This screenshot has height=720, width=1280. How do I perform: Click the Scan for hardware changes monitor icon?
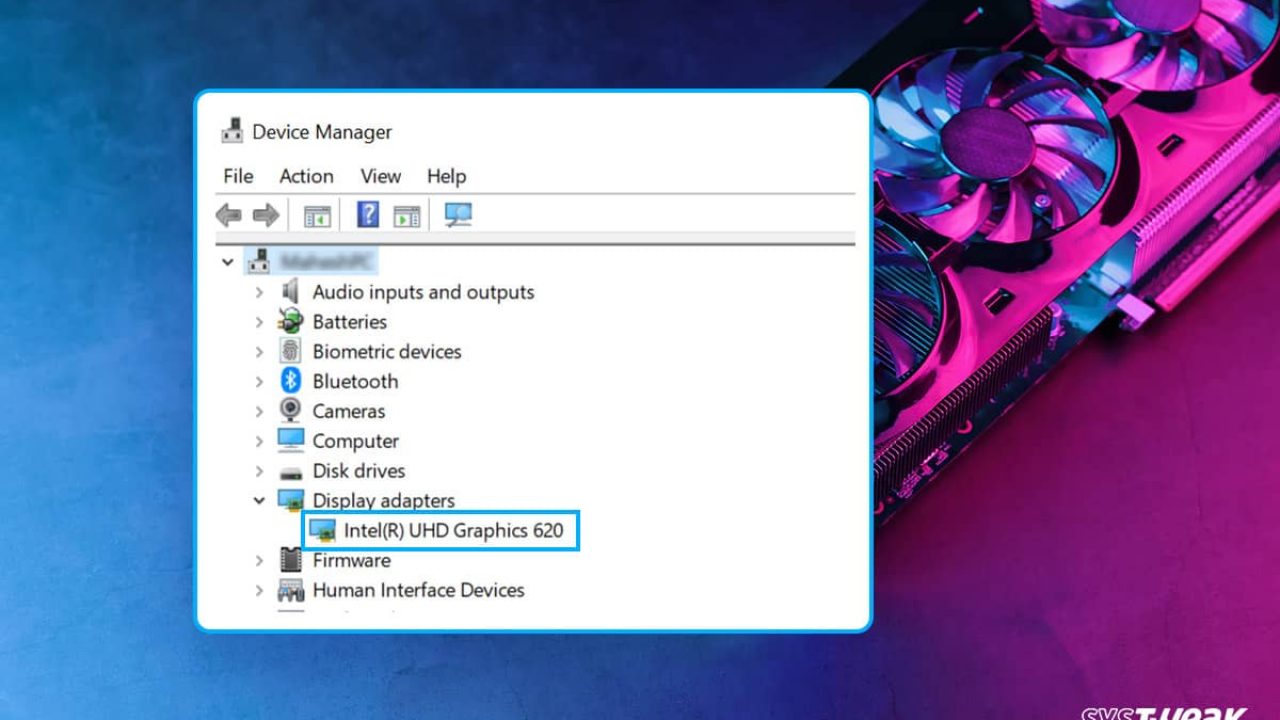tap(458, 214)
